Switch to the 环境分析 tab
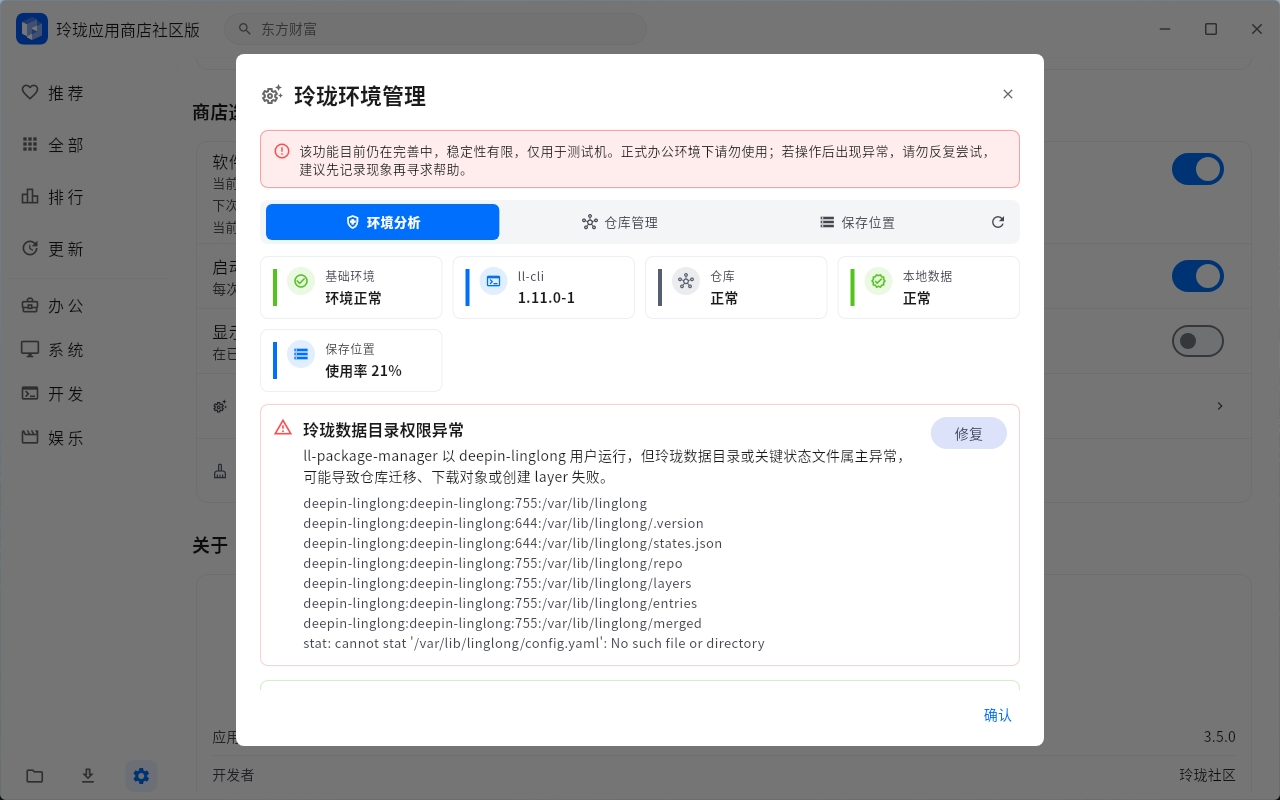This screenshot has width=1280, height=800. 382,222
